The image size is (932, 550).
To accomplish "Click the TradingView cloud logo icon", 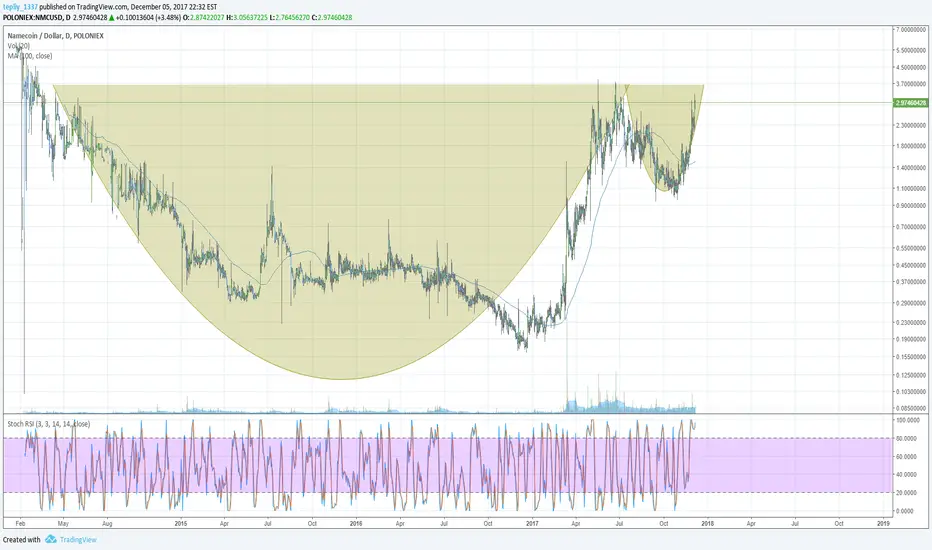I will pyautogui.click(x=51, y=539).
